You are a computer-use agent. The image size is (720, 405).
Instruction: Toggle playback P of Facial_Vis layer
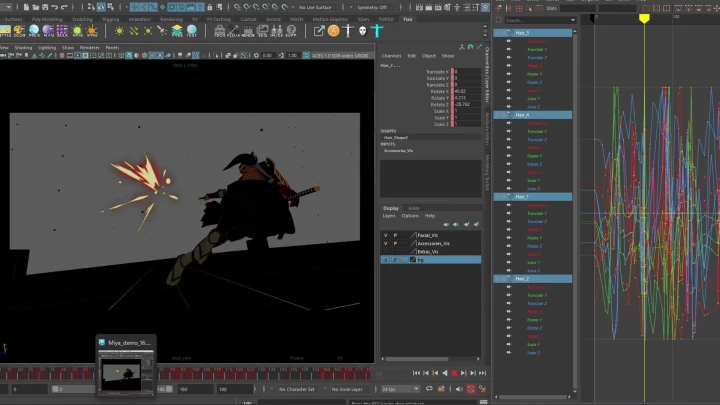(395, 235)
